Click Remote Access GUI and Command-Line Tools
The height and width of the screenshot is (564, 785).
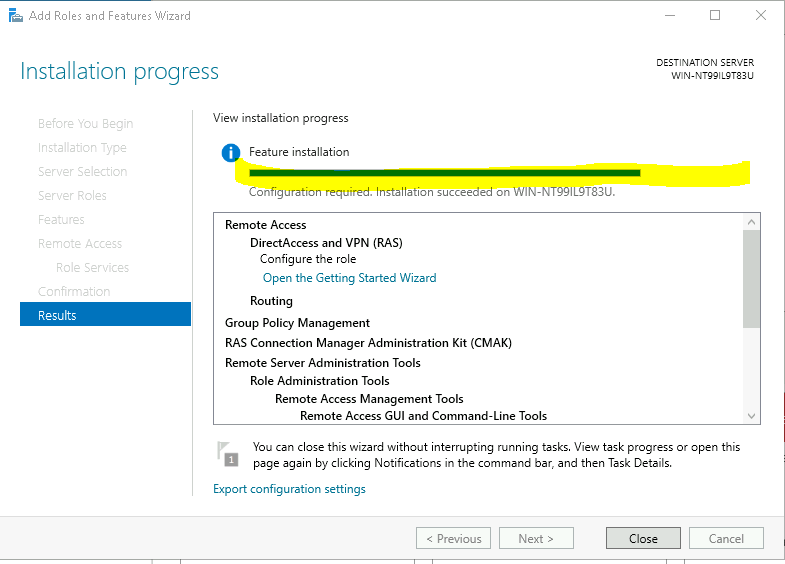(x=424, y=416)
